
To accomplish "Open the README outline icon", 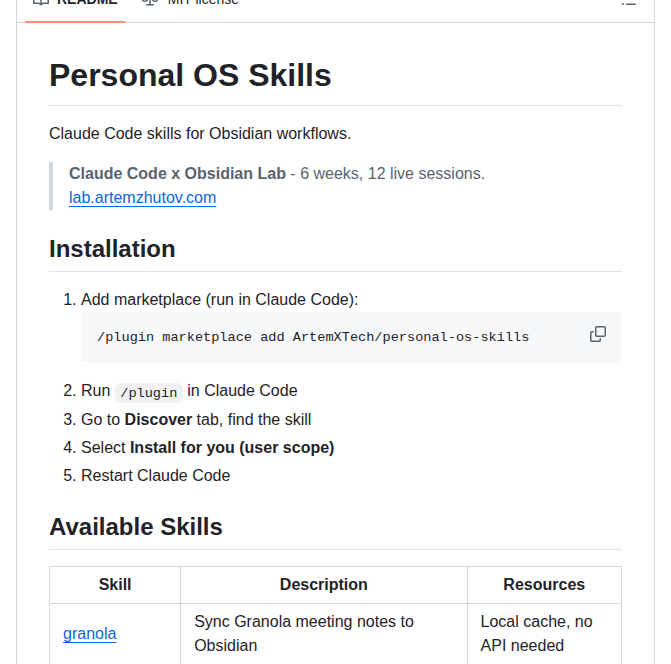I will [629, 3].
